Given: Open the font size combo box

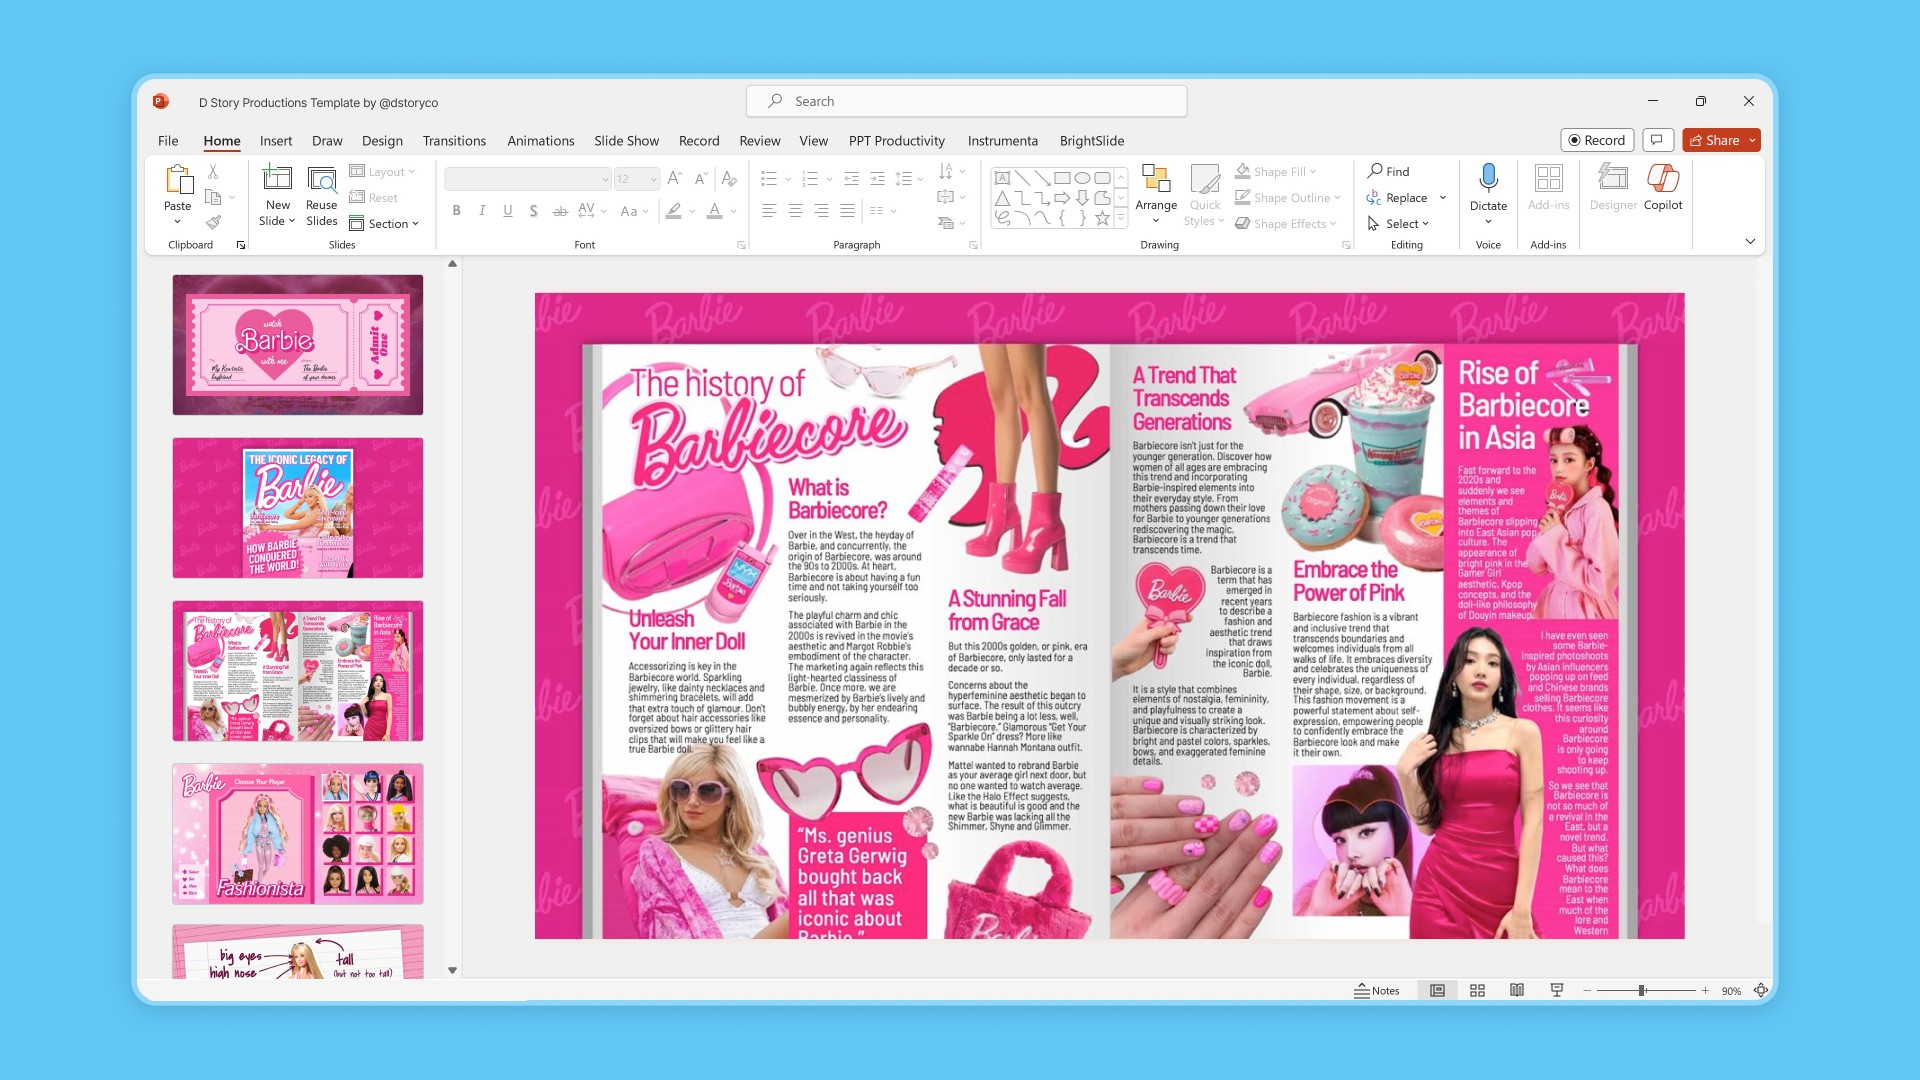Looking at the screenshot, I should (637, 179).
